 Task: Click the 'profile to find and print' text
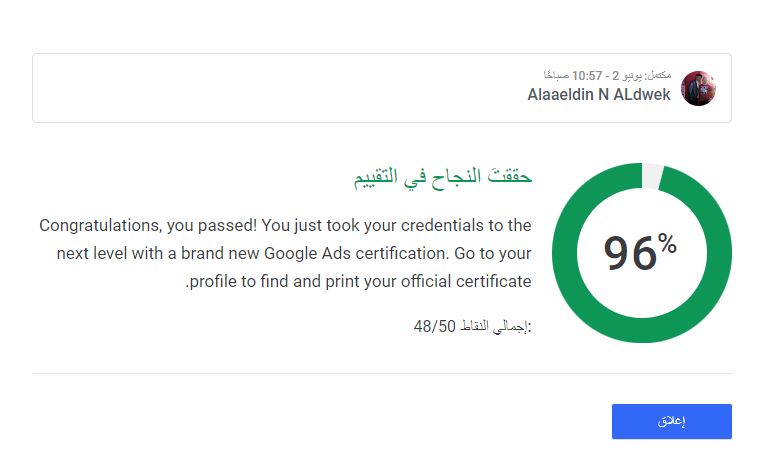tap(293, 281)
